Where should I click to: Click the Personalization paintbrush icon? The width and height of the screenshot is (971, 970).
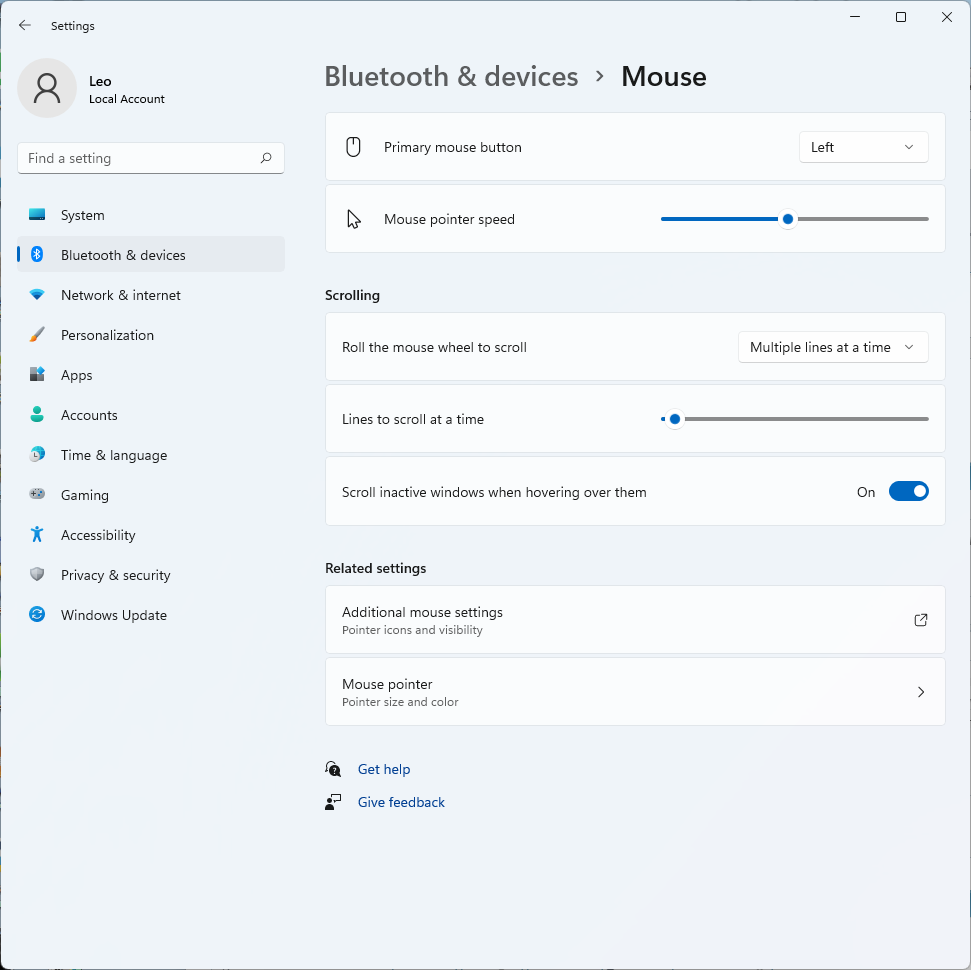coord(37,334)
